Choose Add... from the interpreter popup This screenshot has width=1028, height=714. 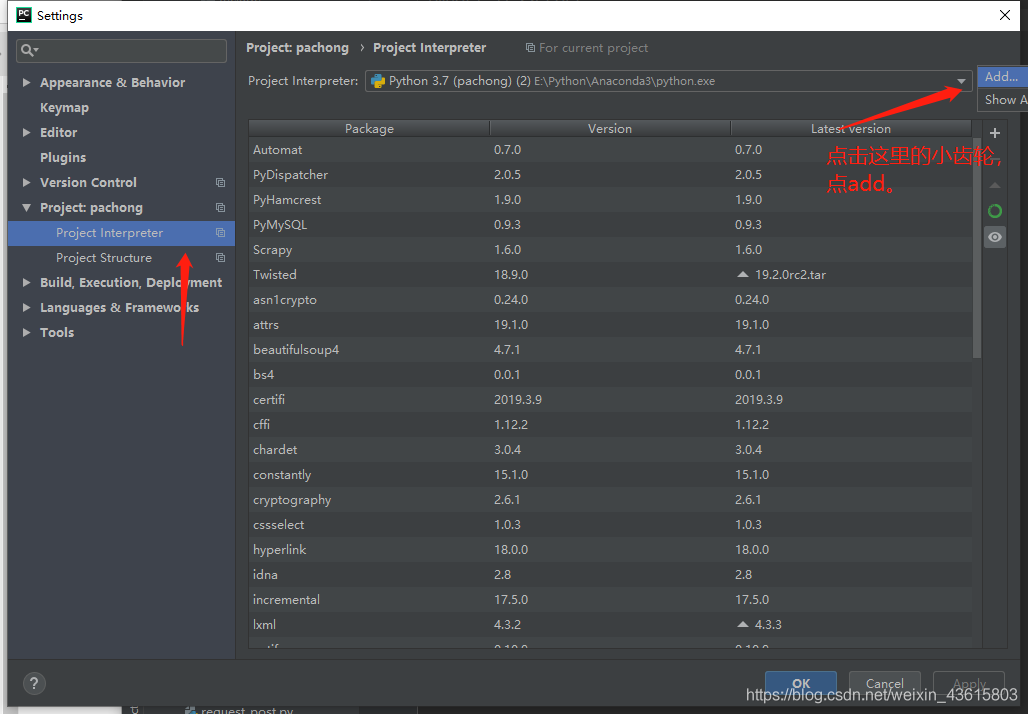tap(1002, 77)
